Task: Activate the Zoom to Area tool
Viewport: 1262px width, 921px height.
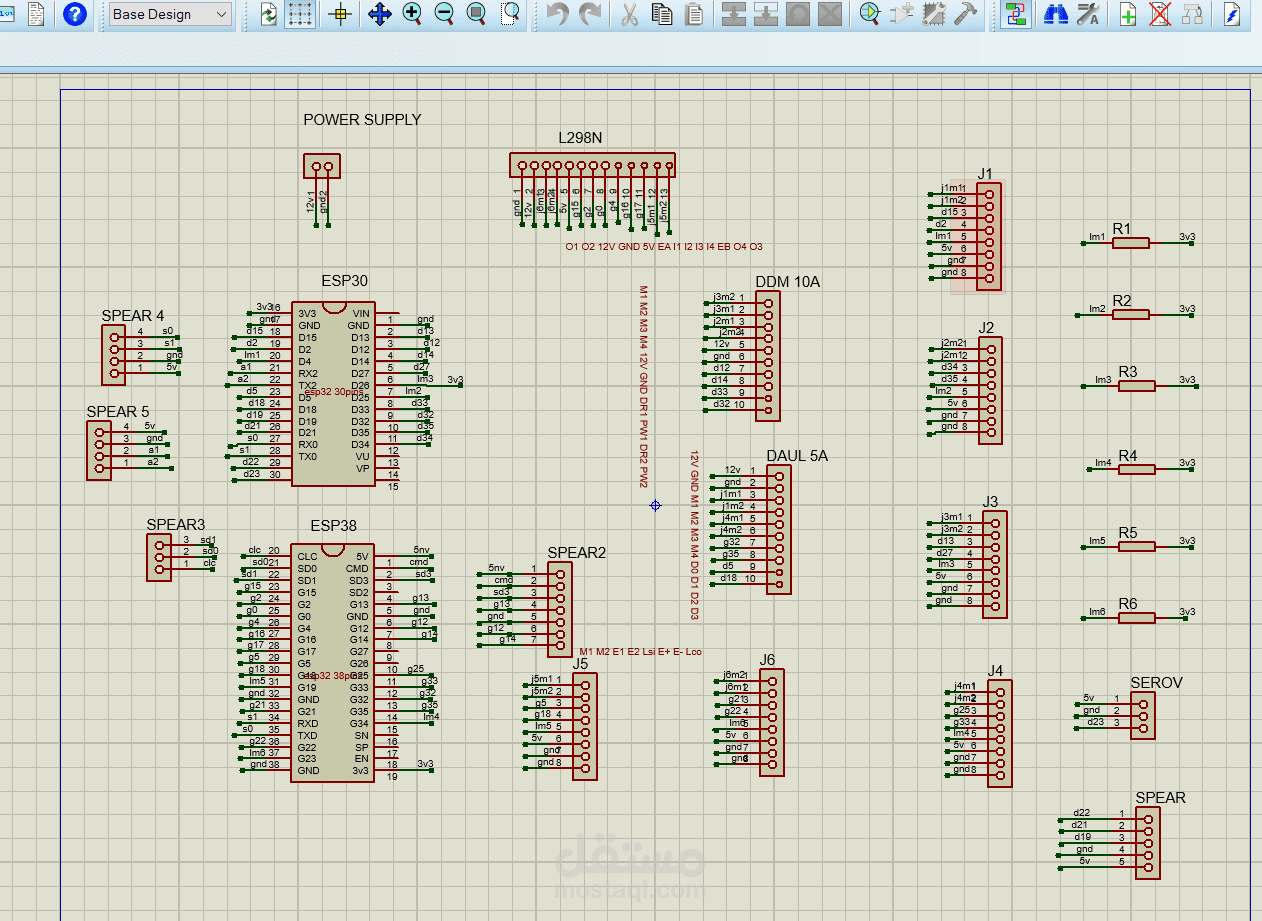Action: pyautogui.click(x=508, y=14)
